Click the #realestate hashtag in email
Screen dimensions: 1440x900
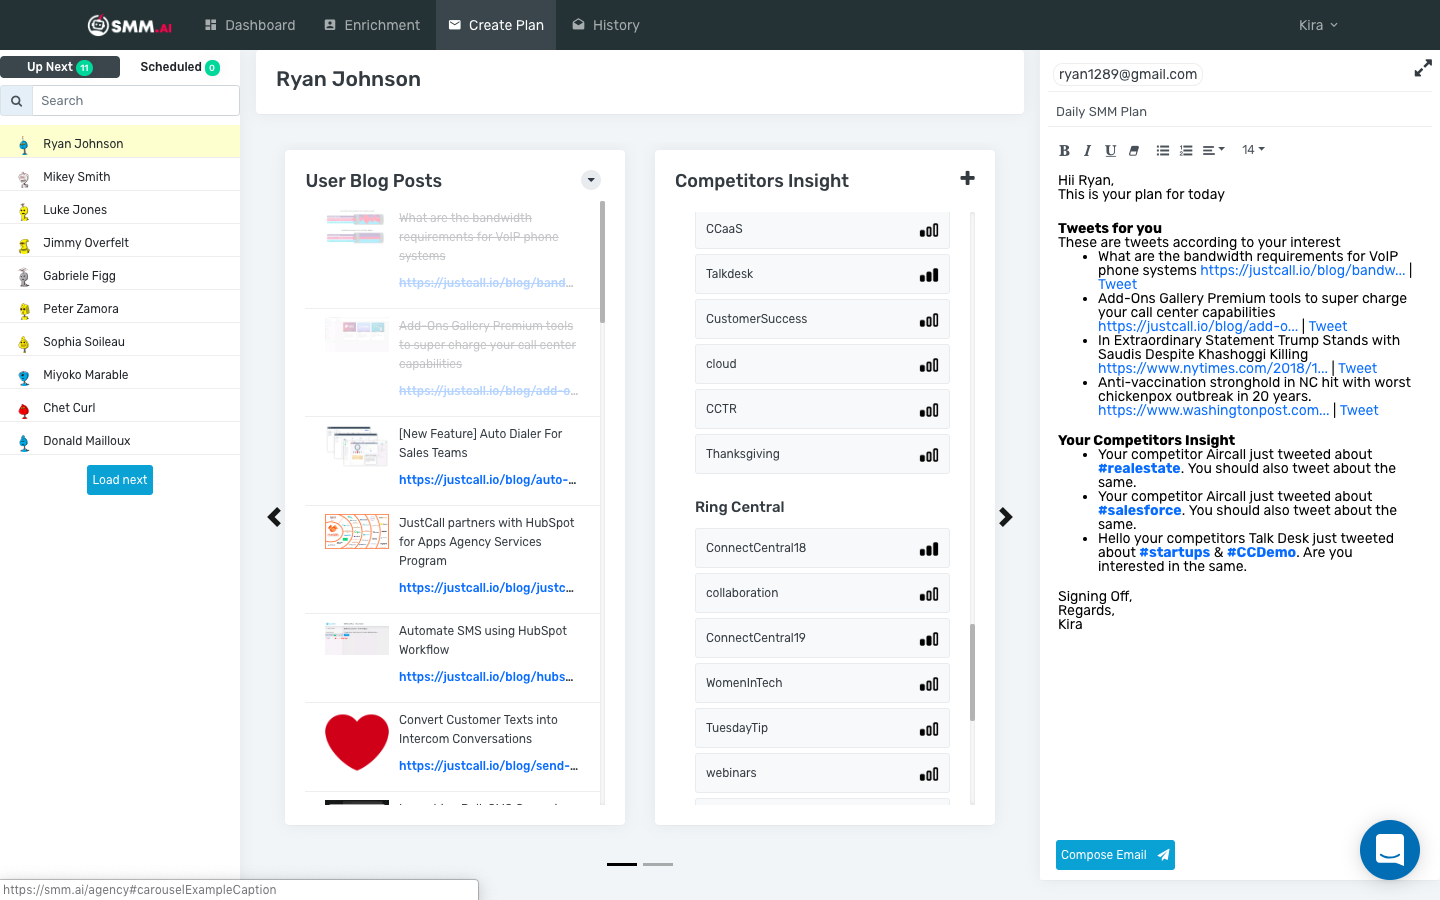point(1139,468)
